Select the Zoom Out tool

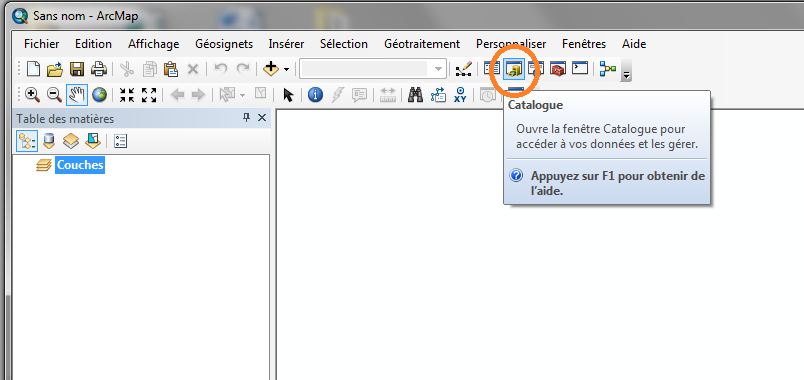pos(54,94)
